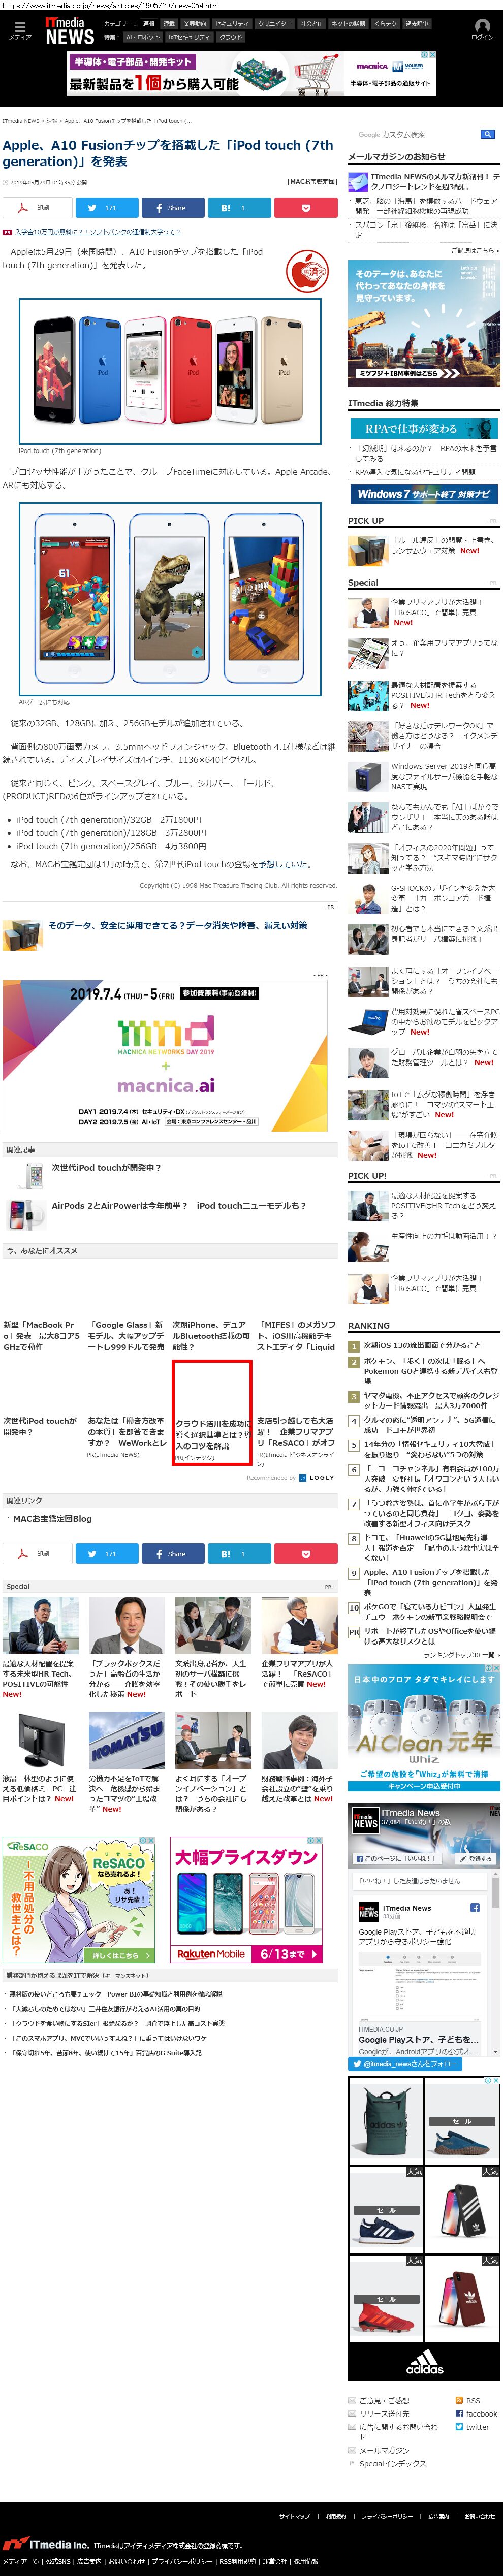The height and width of the screenshot is (2576, 503).
Task: Click the red 済 Apple stamp icon
Action: (x=307, y=271)
